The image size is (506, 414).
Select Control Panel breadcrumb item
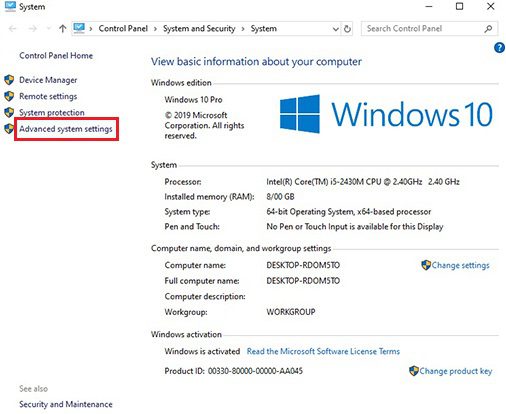click(x=123, y=29)
